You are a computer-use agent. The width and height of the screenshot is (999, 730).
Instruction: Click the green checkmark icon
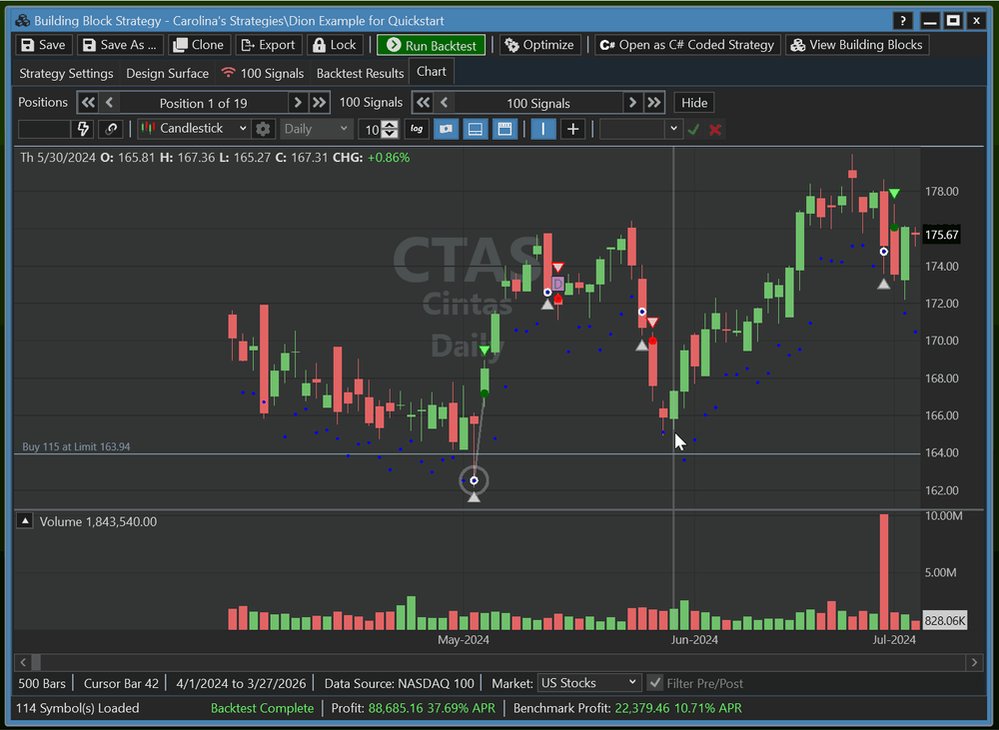(694, 129)
